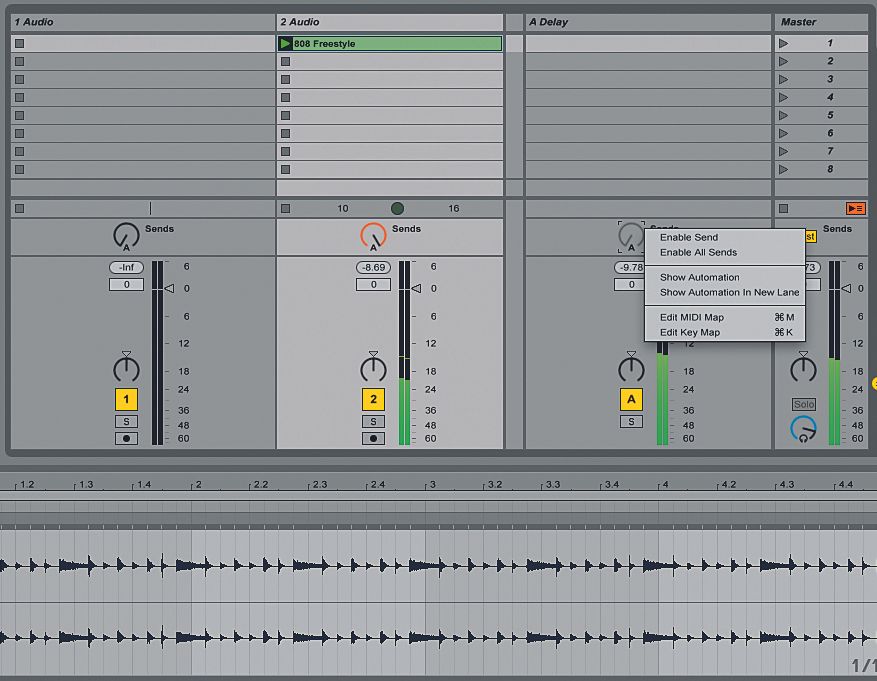The width and height of the screenshot is (877, 681).
Task: Click Show Automation In New Lane
Action: (724, 292)
